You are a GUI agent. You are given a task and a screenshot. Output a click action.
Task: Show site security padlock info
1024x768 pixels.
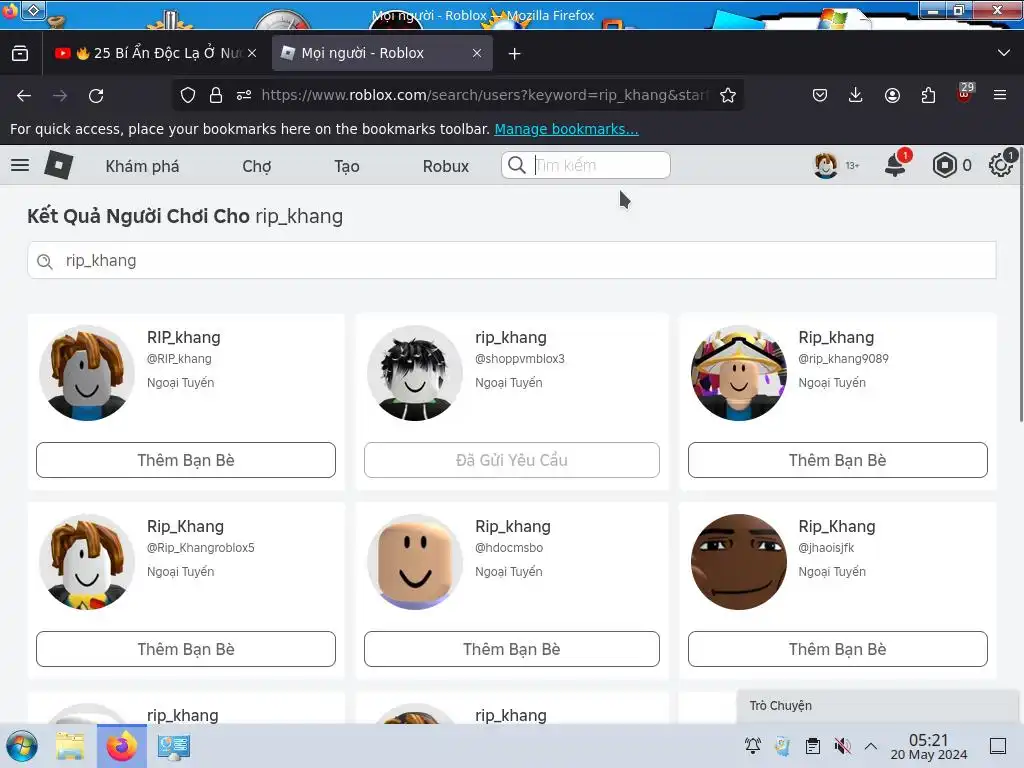click(216, 95)
